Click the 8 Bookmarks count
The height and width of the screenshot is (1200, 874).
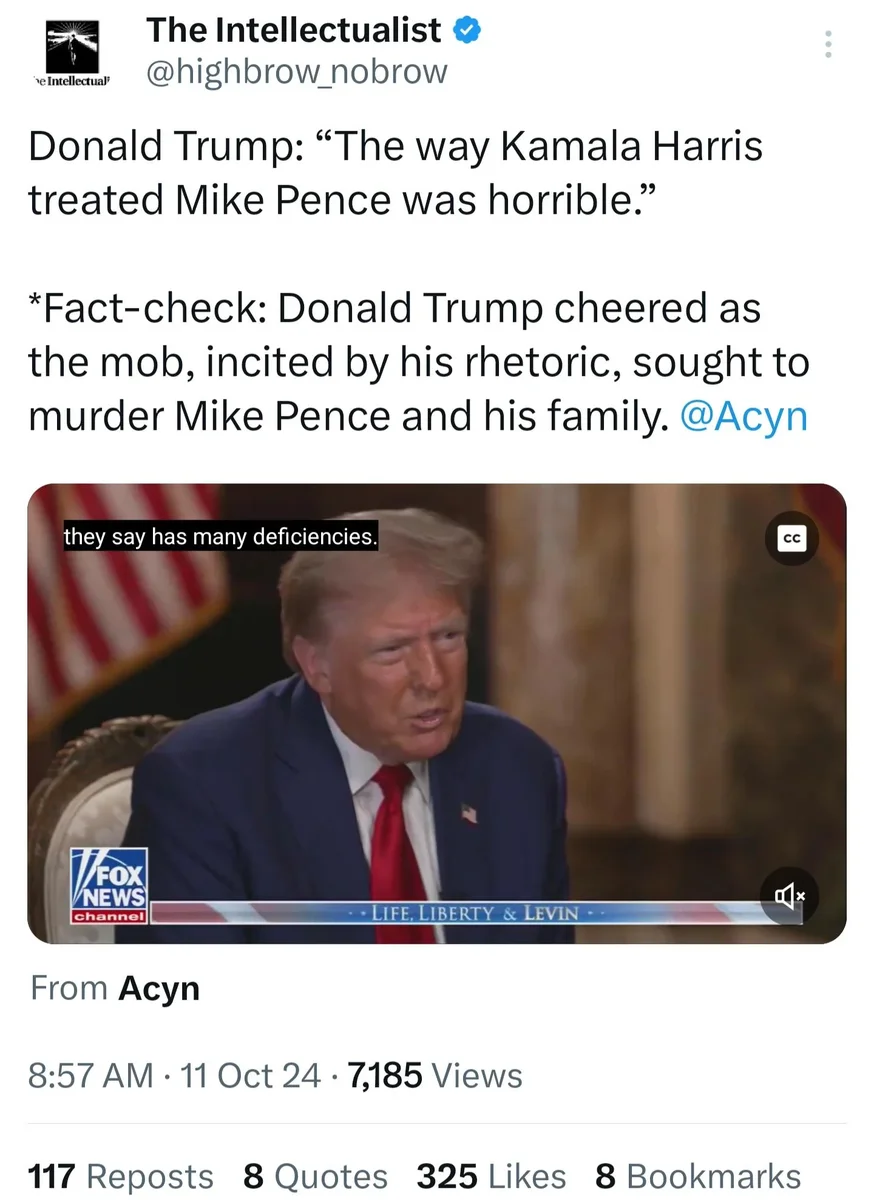(x=698, y=1176)
